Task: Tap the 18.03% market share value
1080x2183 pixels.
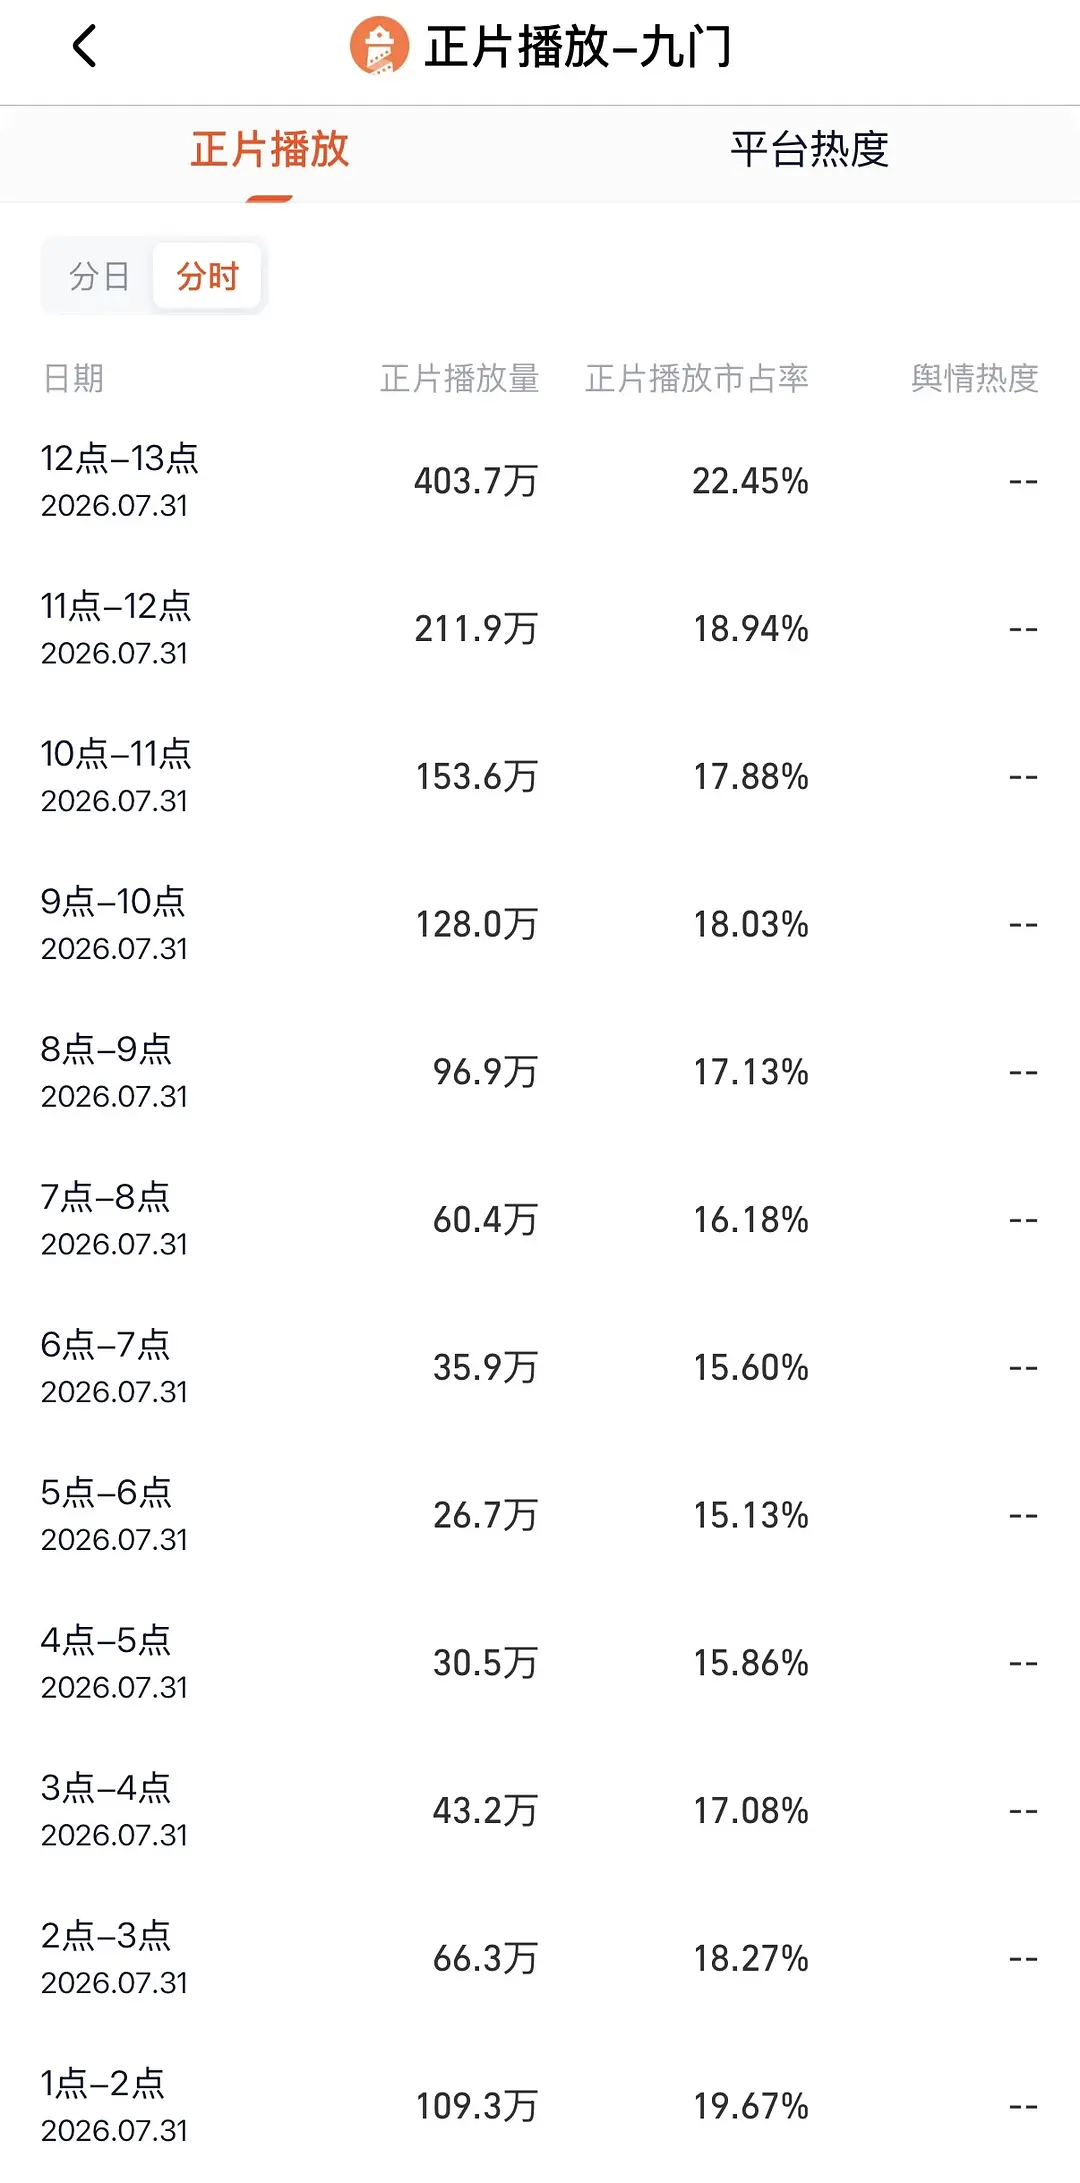Action: (751, 924)
